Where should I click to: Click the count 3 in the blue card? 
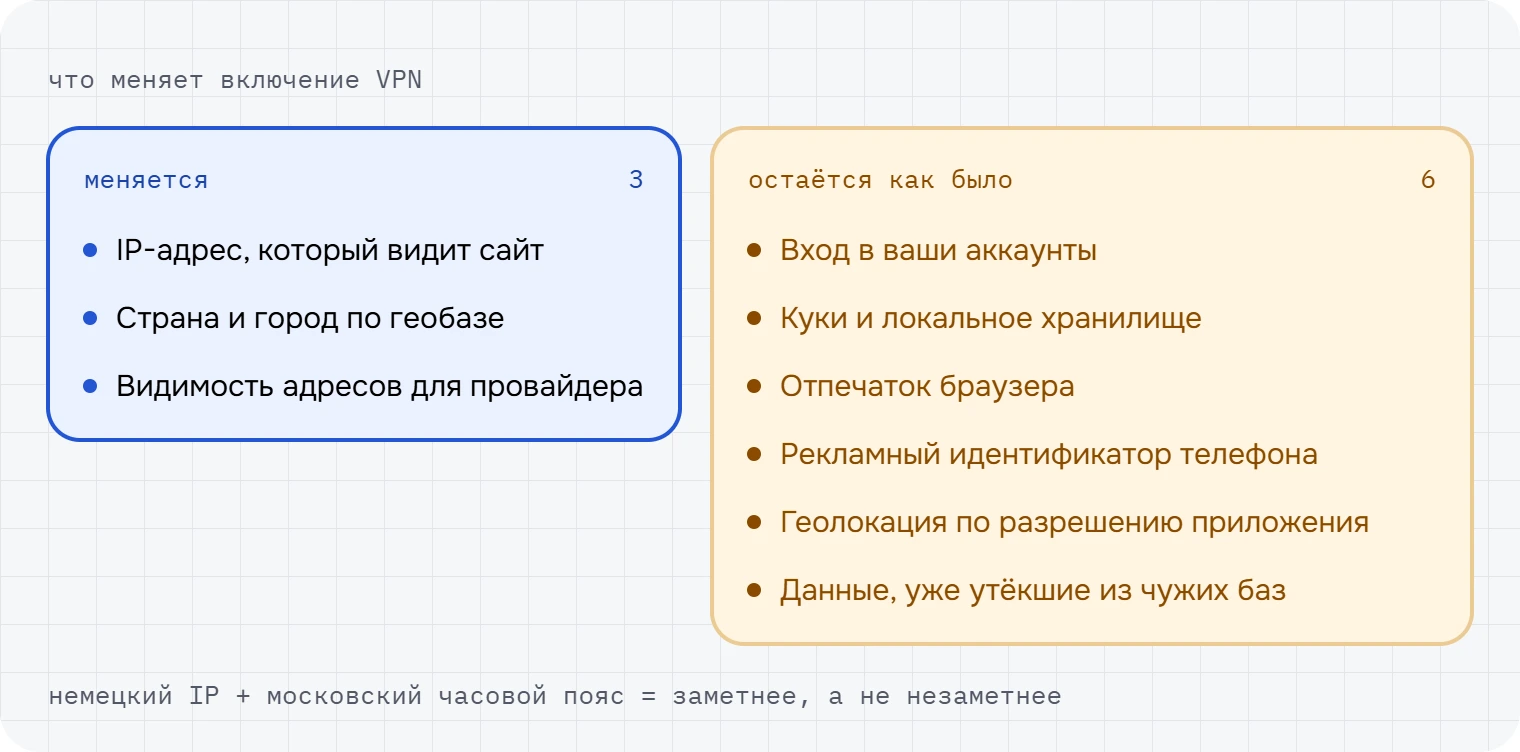(636, 181)
